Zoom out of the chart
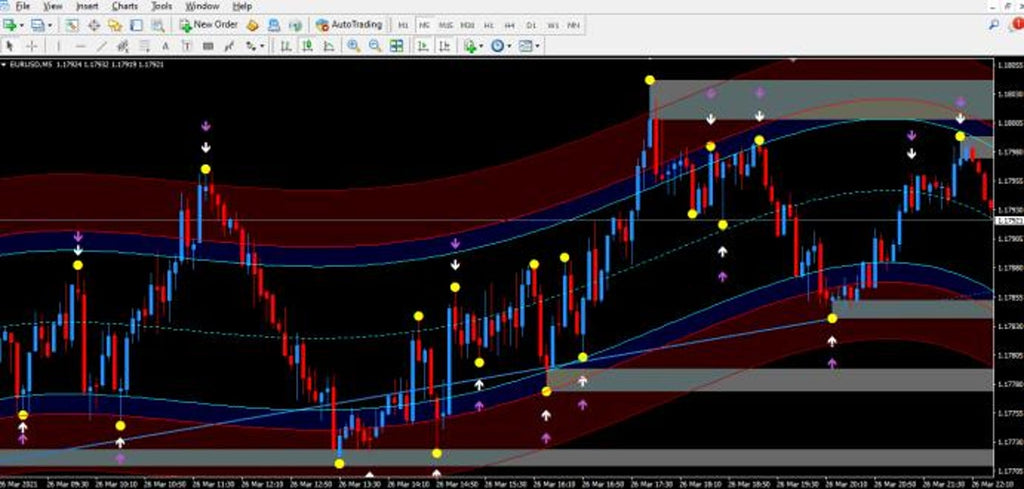 point(375,46)
